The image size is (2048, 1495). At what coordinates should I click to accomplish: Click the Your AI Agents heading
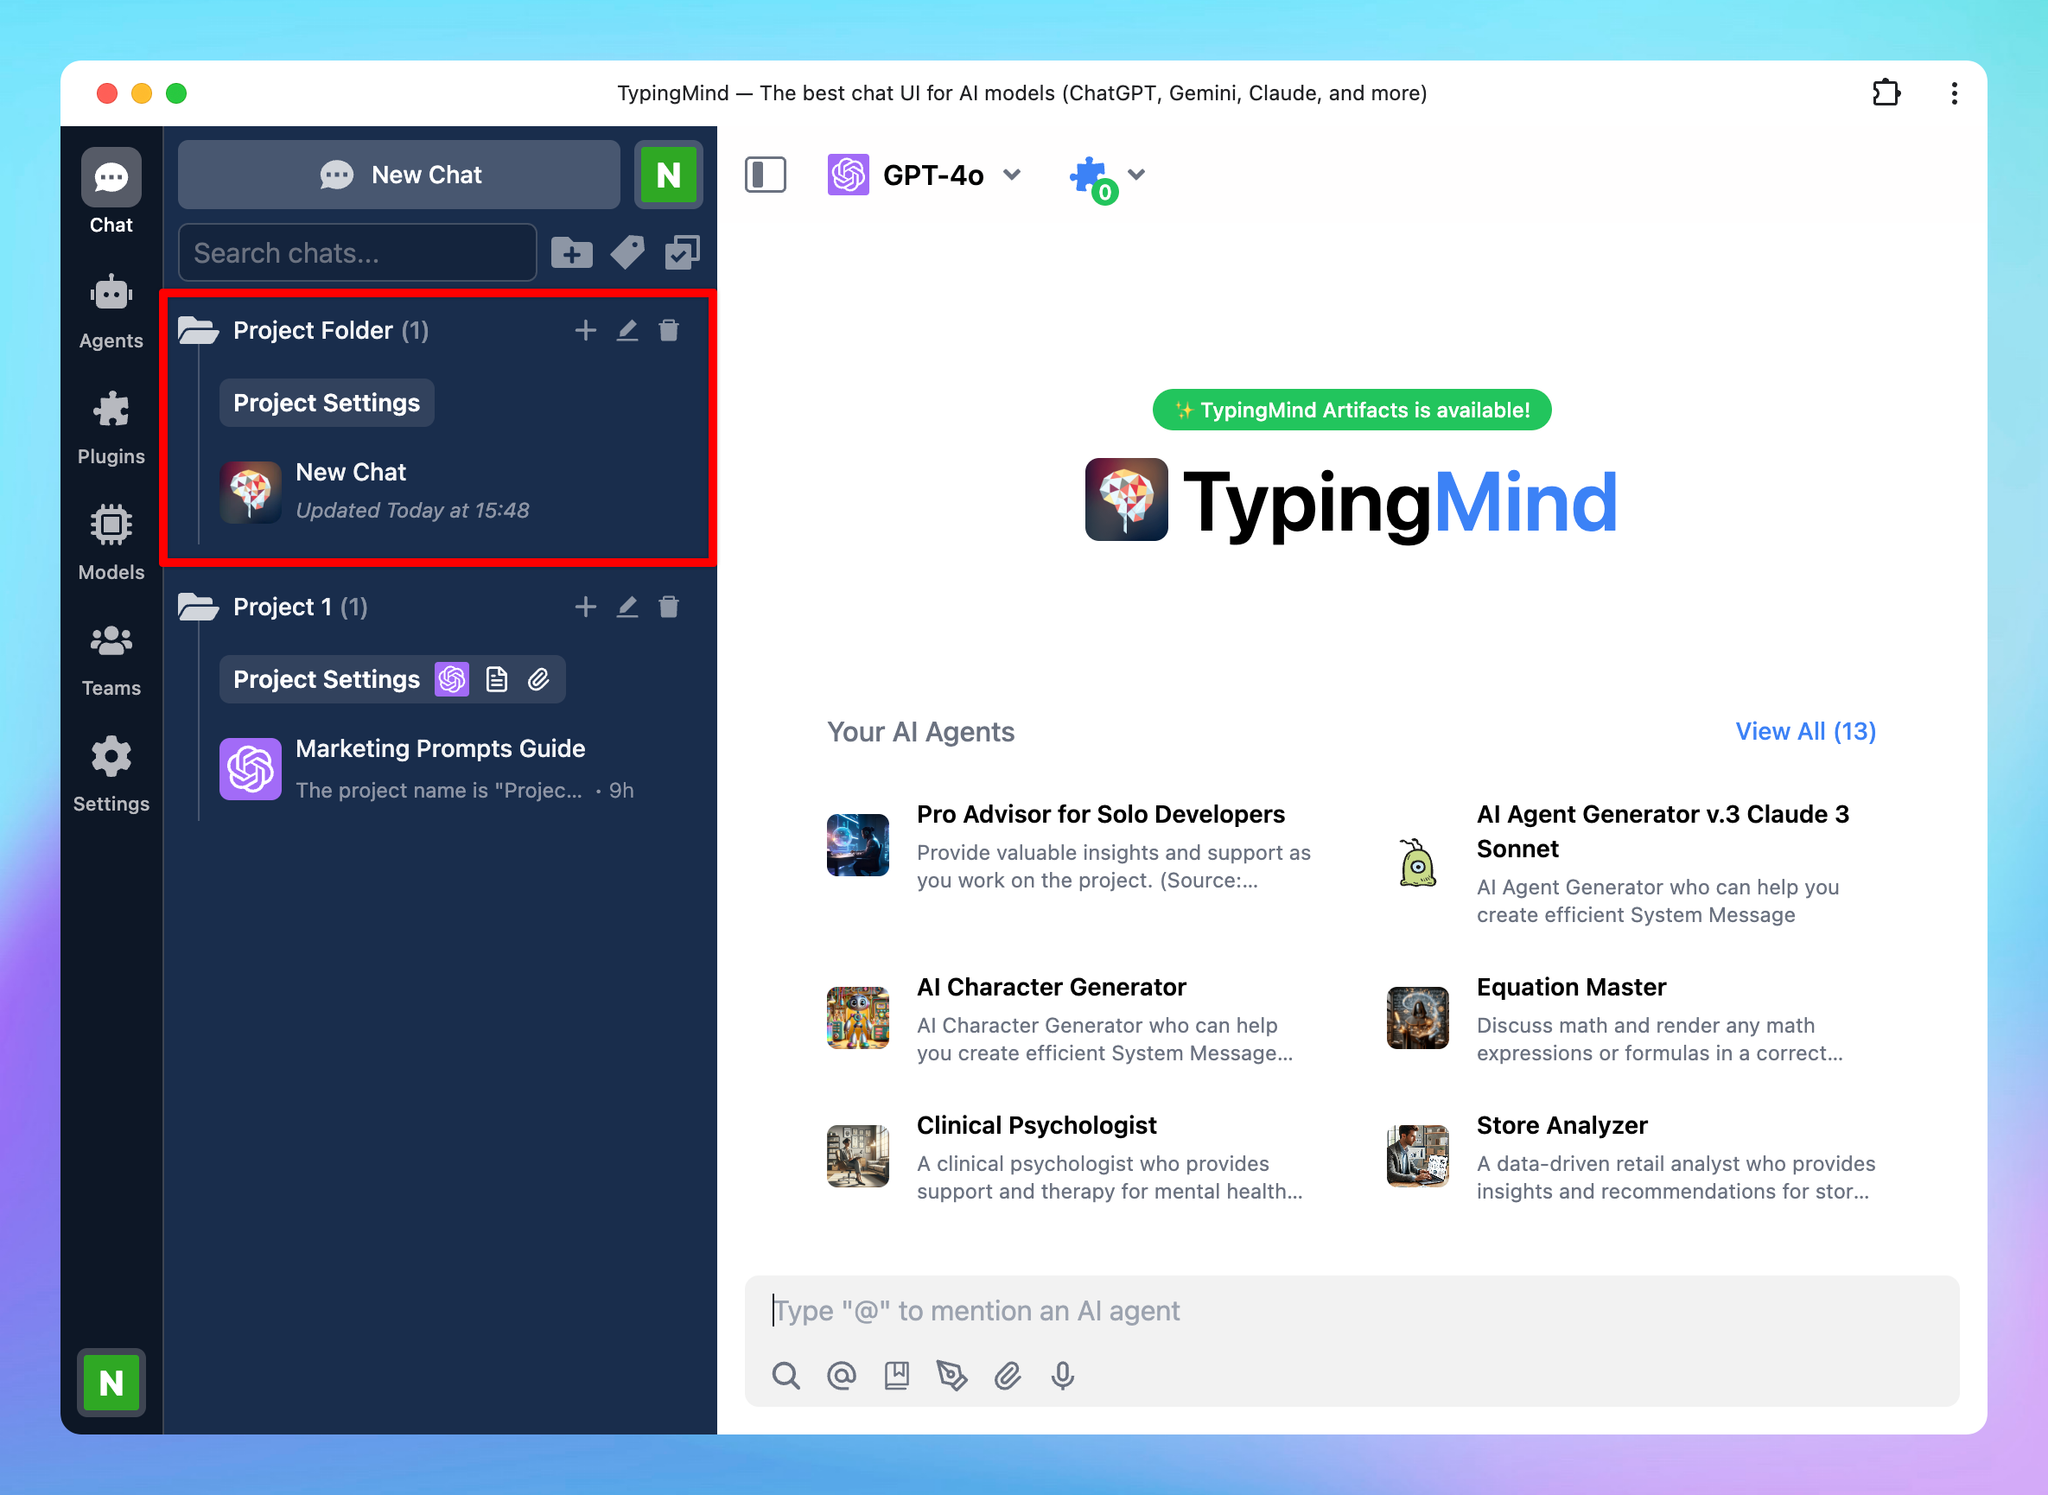[920, 731]
